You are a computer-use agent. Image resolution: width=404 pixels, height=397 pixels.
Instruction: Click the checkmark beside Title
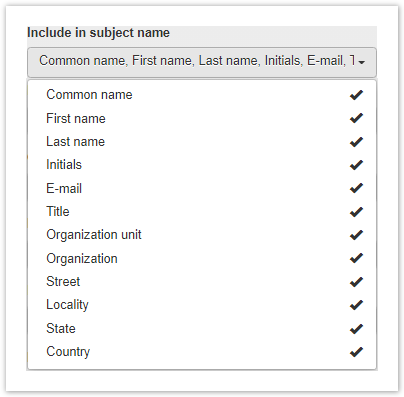coord(356,212)
